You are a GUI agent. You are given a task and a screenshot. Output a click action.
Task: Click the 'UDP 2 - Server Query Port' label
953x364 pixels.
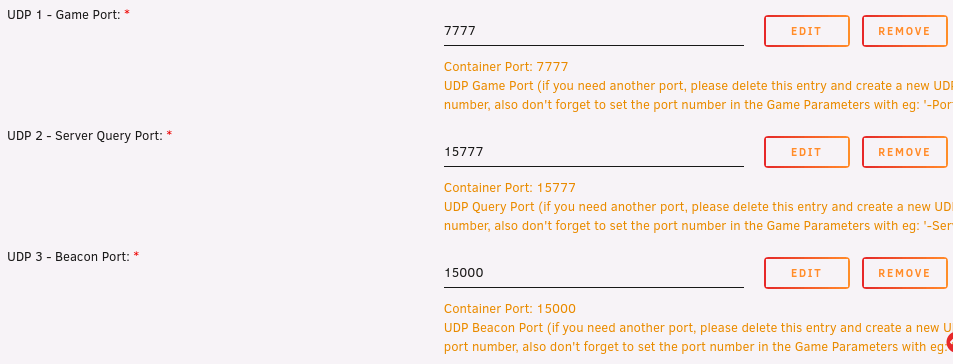coord(85,136)
